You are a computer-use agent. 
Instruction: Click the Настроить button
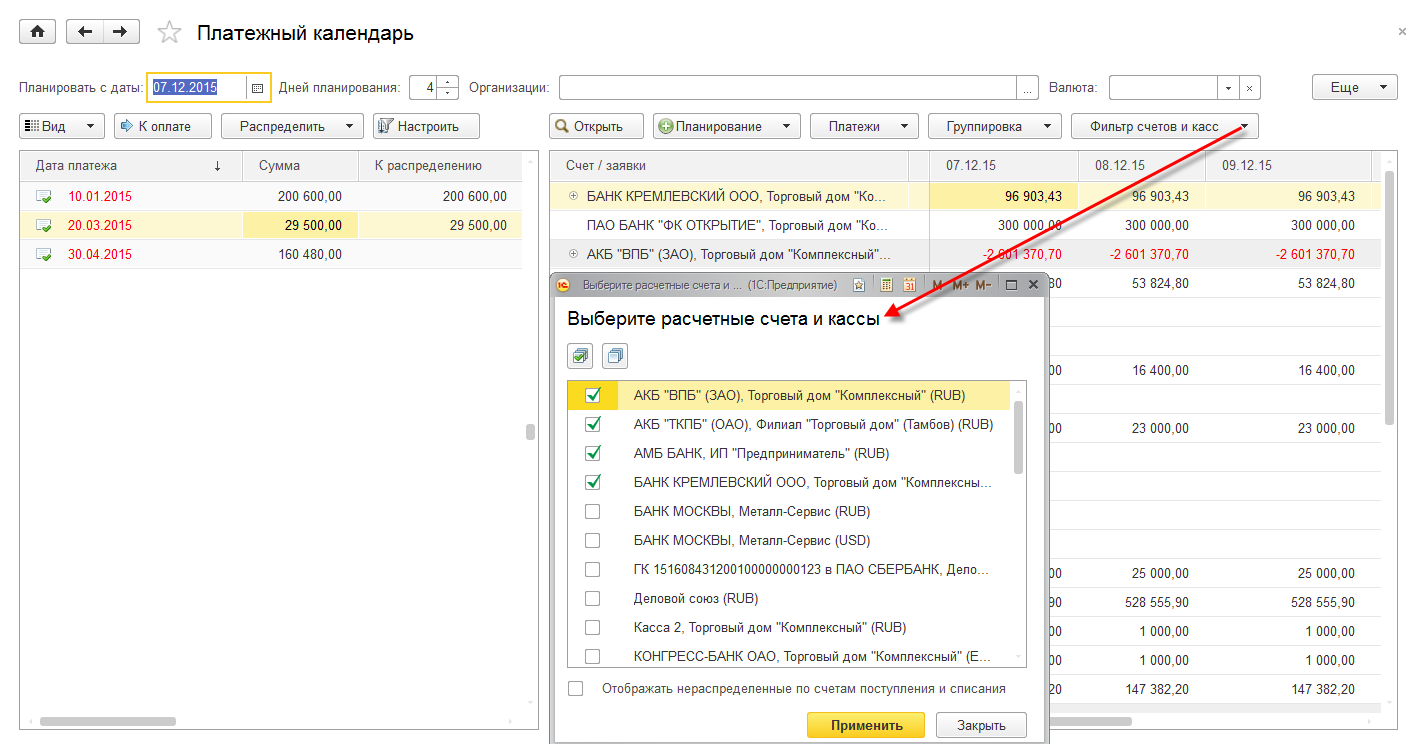426,126
